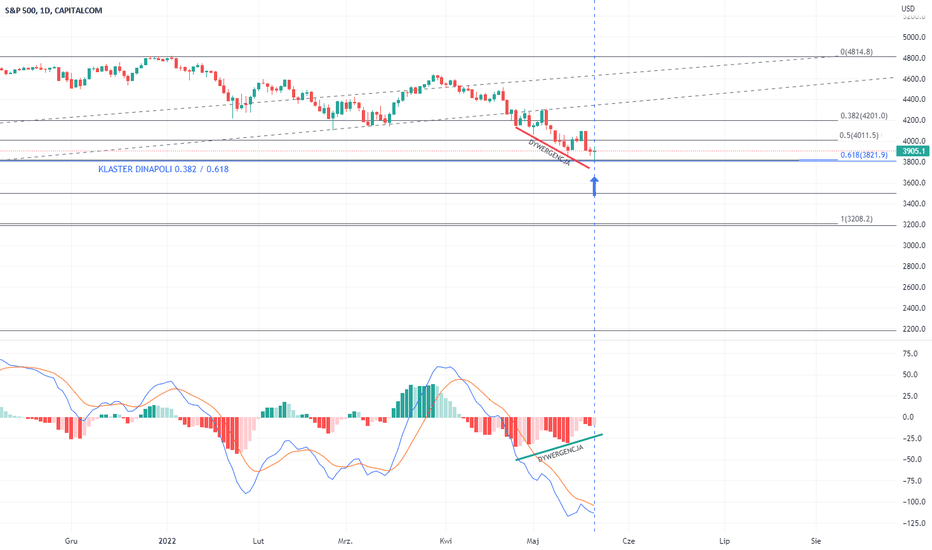Select the DYWERGENCJA label on price chart
932x550 pixels.
click(549, 152)
